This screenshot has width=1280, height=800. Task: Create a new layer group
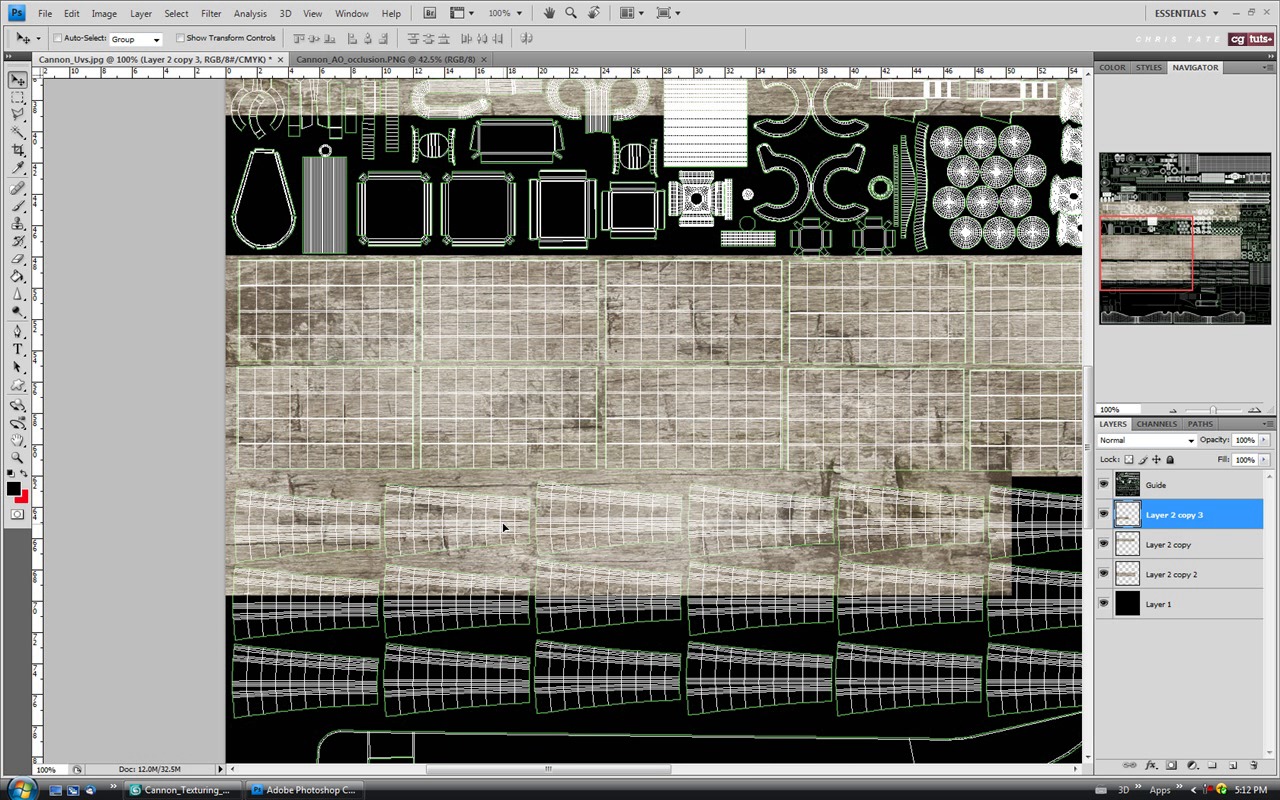pos(1212,765)
